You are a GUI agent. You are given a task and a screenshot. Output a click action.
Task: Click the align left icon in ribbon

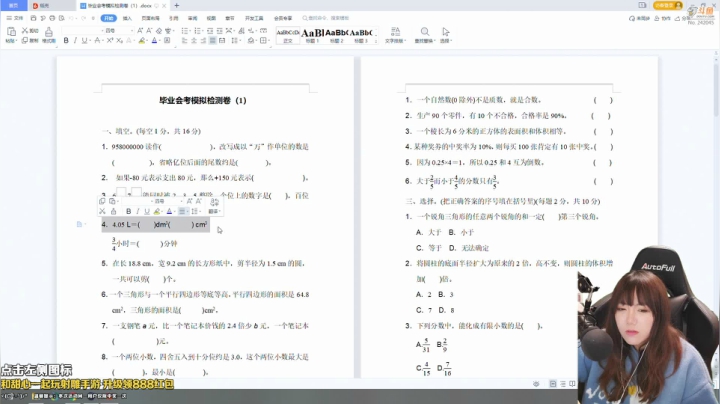click(185, 40)
